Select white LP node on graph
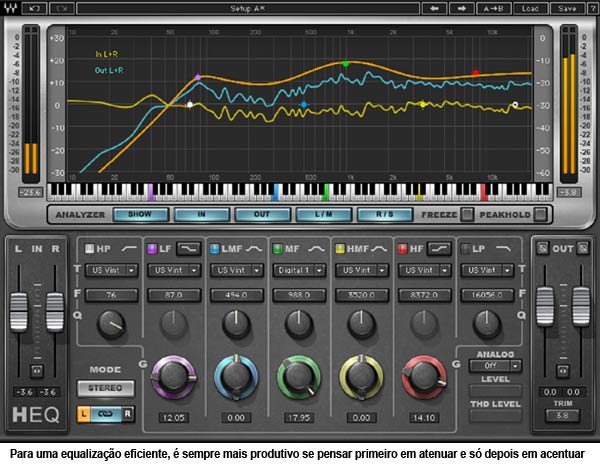600x465 pixels. (515, 104)
